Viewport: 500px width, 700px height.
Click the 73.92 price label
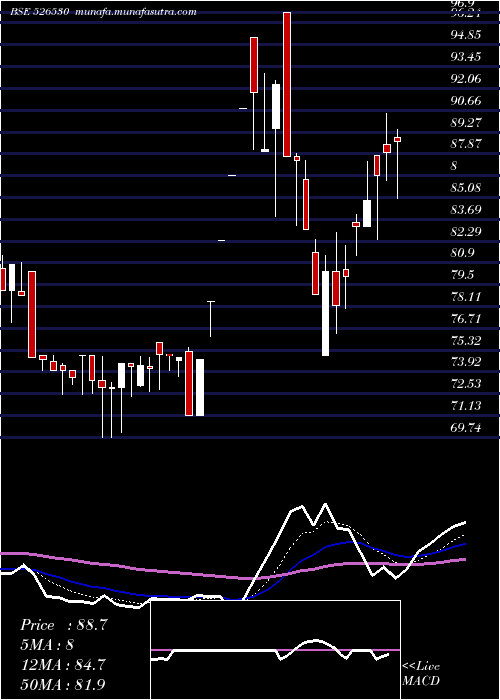(x=466, y=362)
